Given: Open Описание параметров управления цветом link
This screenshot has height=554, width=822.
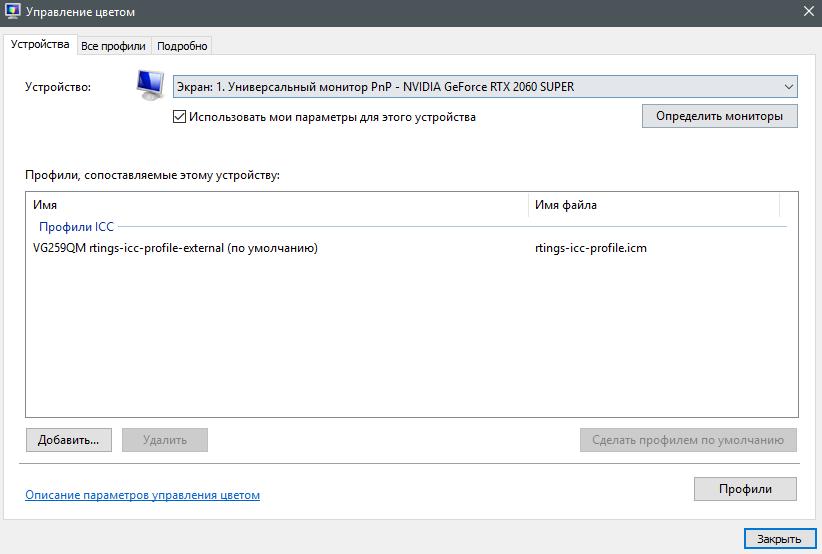Looking at the screenshot, I should (142, 495).
